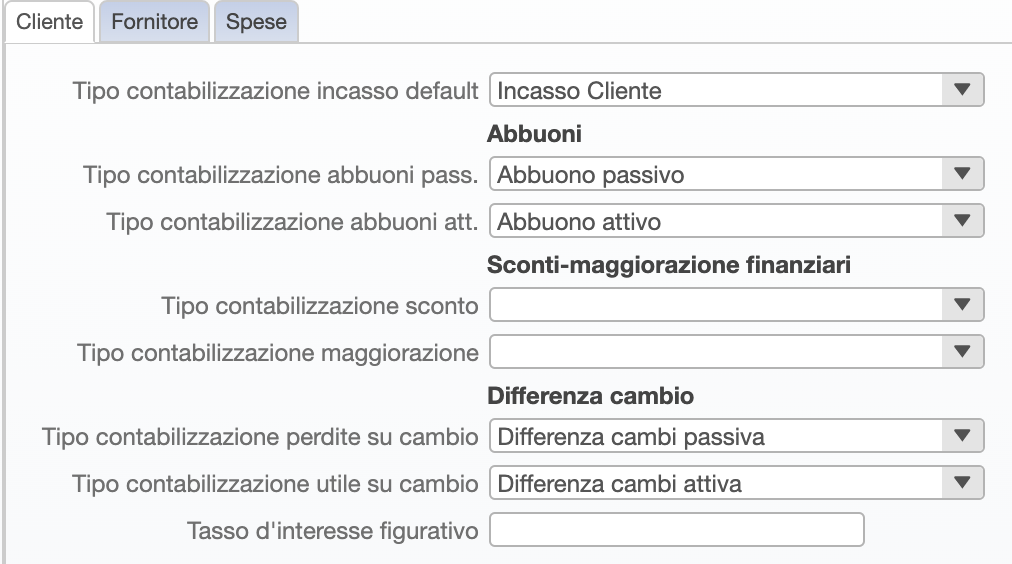Switch to the Fornitore tab

(154, 22)
